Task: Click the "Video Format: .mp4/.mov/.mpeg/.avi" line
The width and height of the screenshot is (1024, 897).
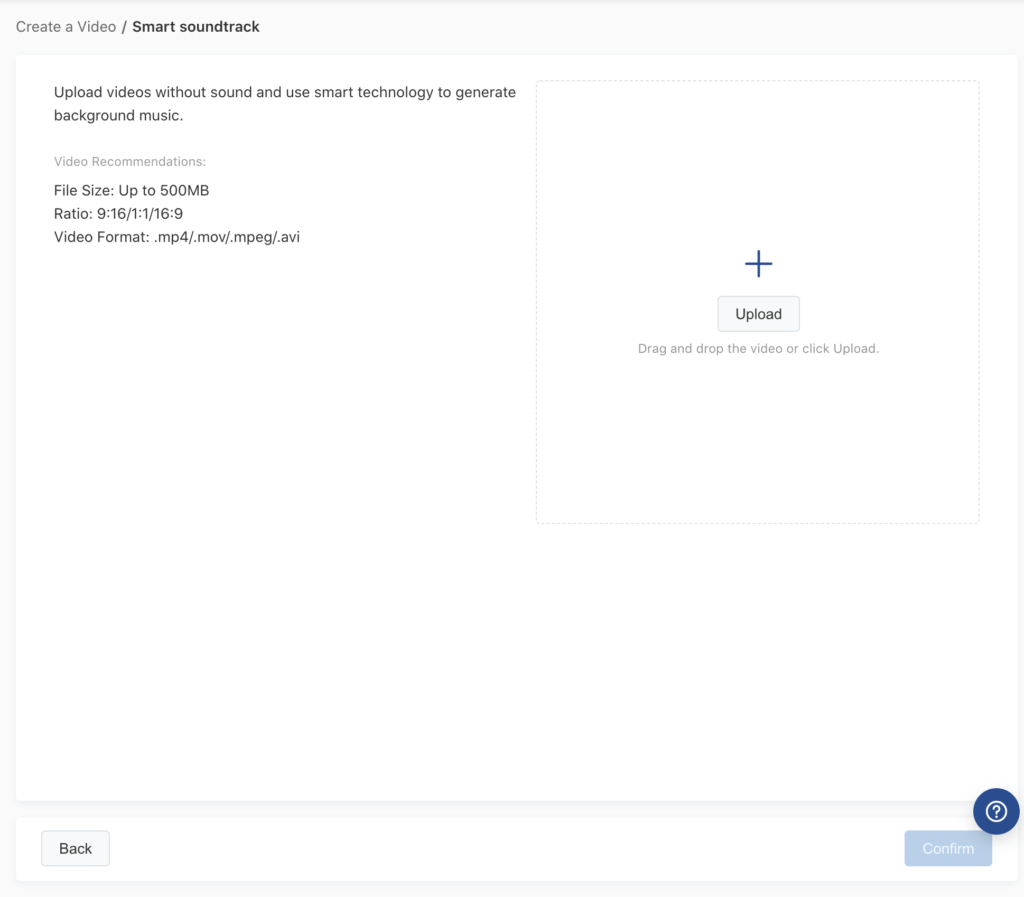Action: (x=177, y=237)
